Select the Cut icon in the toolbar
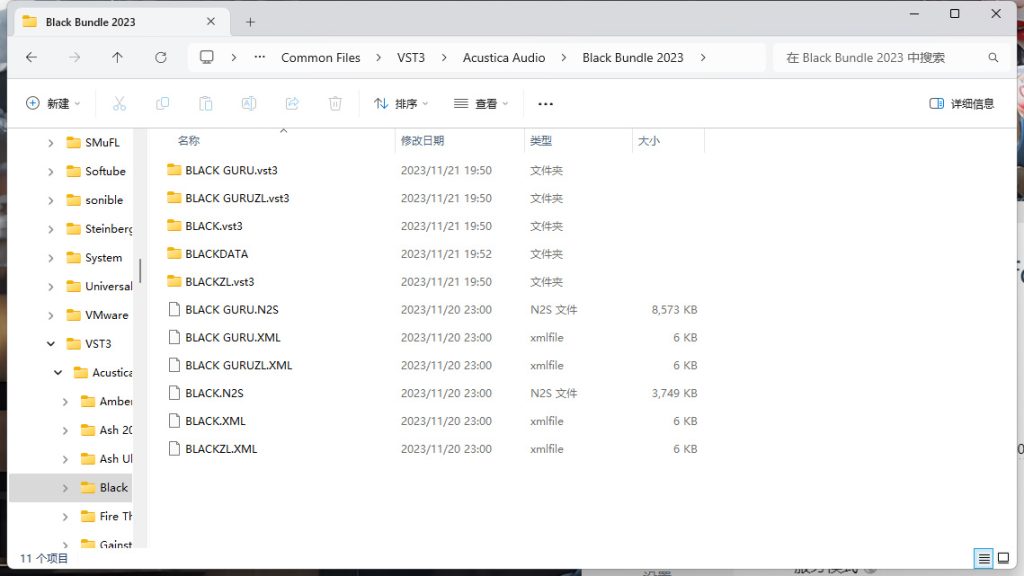This screenshot has height=576, width=1024. 119,103
